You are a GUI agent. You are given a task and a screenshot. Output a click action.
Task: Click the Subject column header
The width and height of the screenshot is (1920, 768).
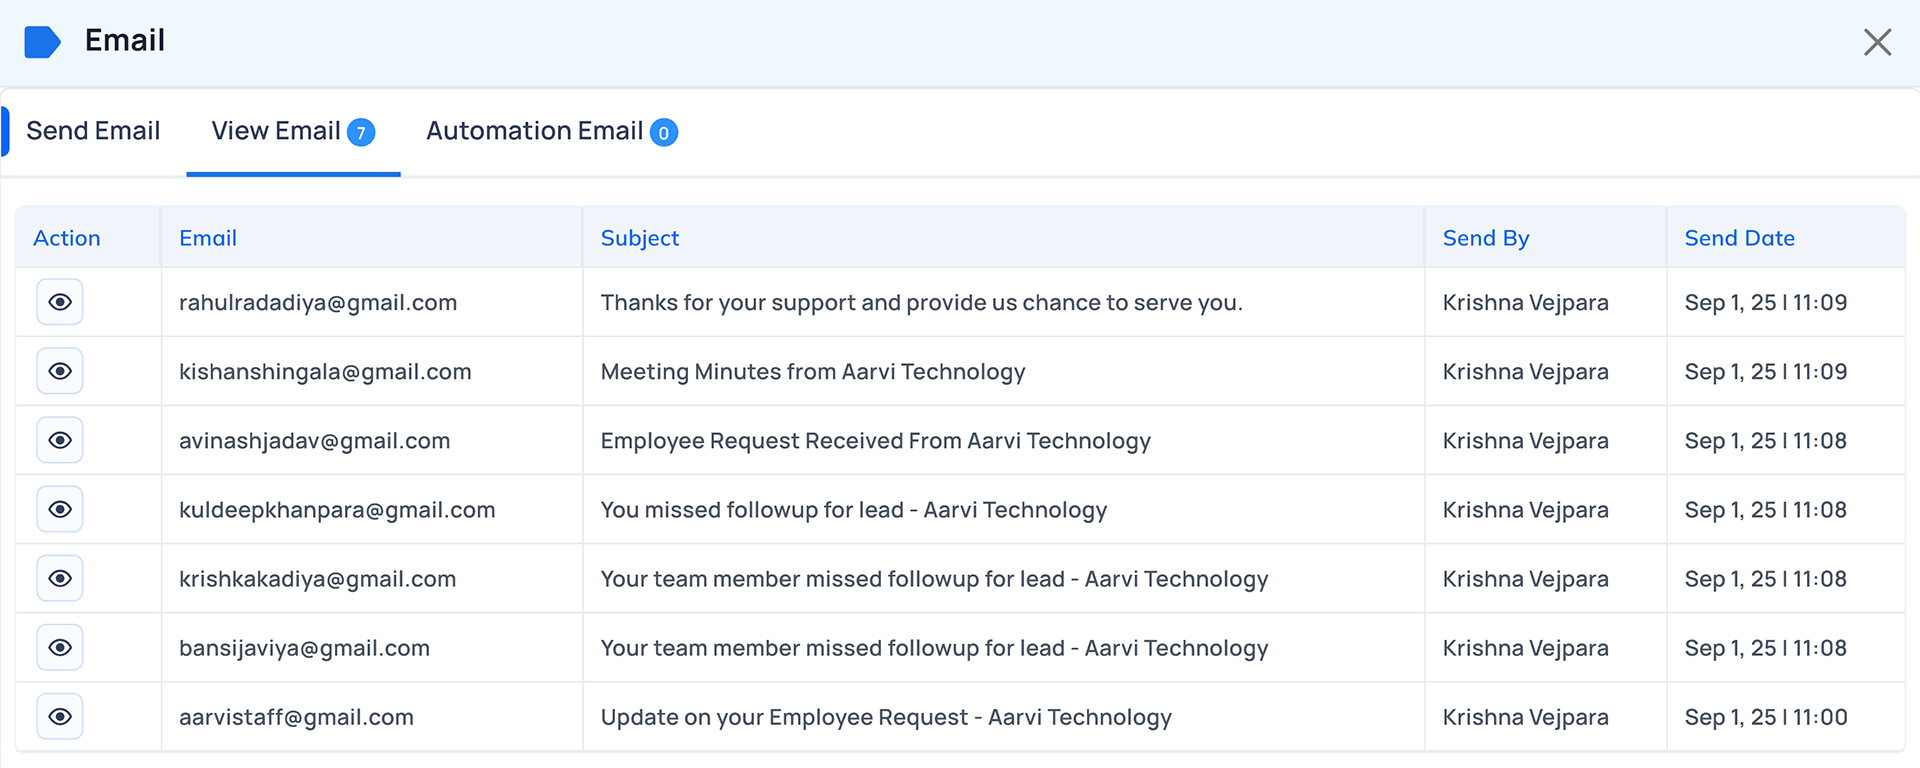click(639, 238)
